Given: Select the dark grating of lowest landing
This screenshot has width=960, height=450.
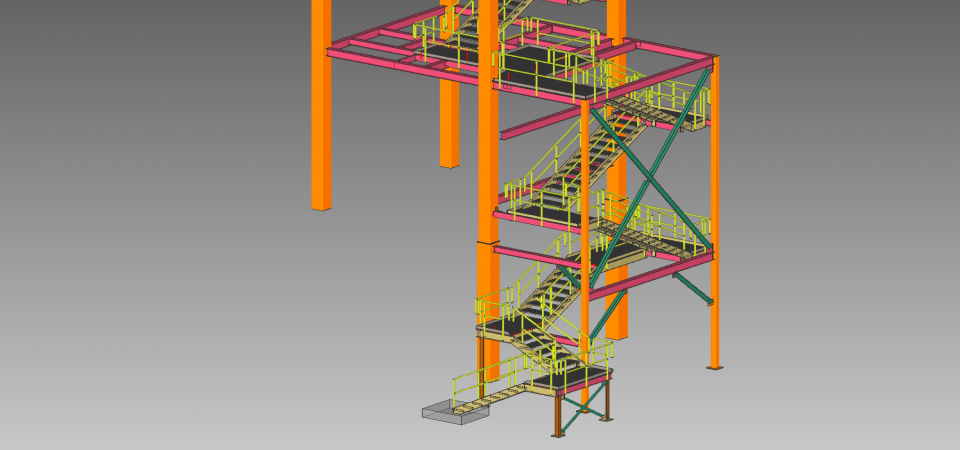Looking at the screenshot, I should 570,378.
